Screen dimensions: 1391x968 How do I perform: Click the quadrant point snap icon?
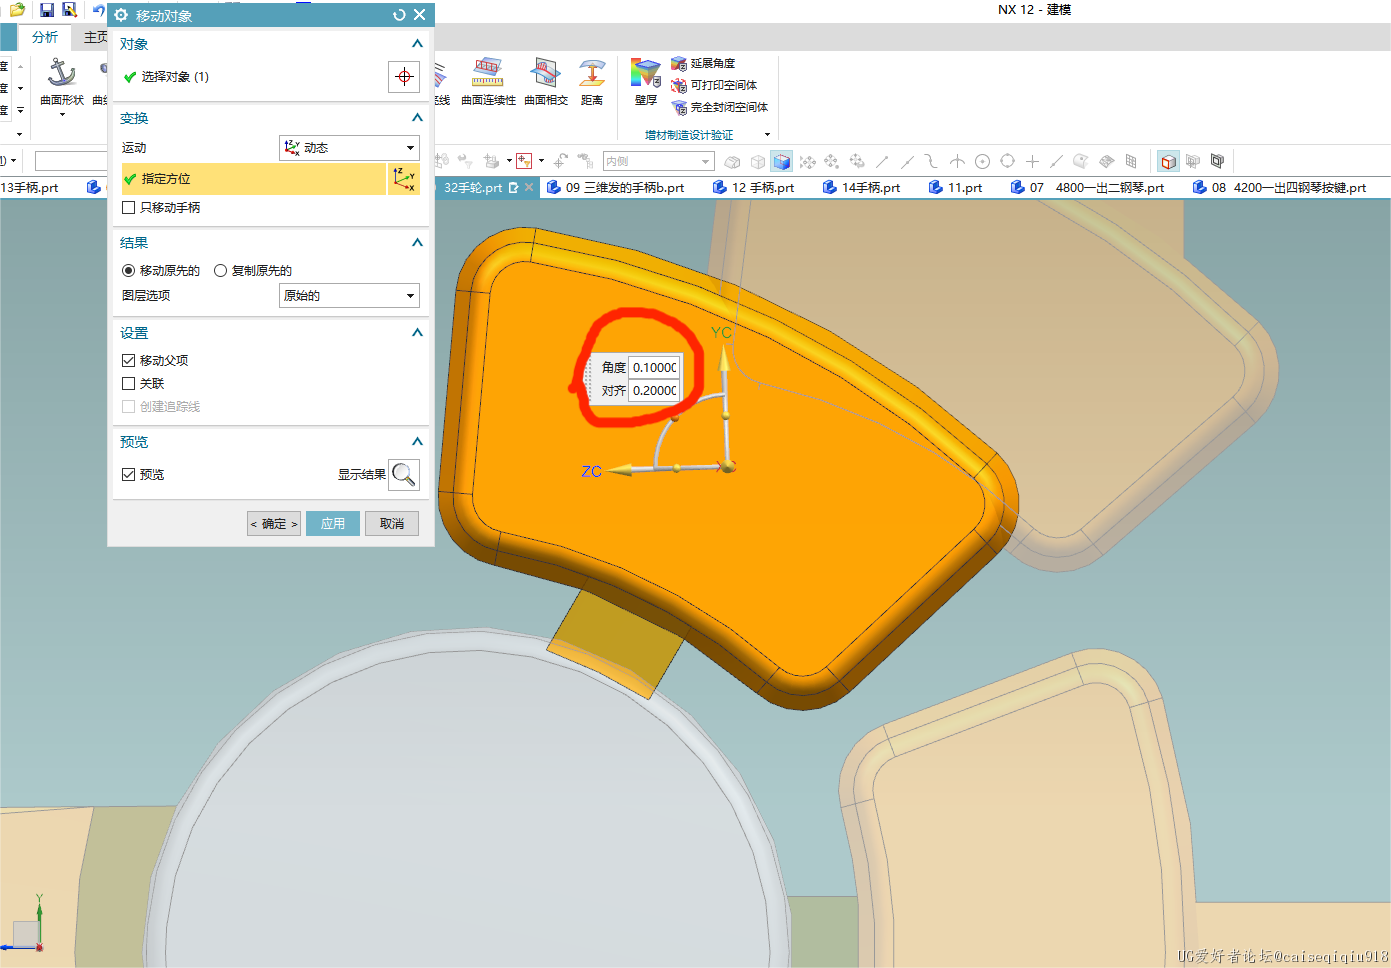click(1007, 161)
